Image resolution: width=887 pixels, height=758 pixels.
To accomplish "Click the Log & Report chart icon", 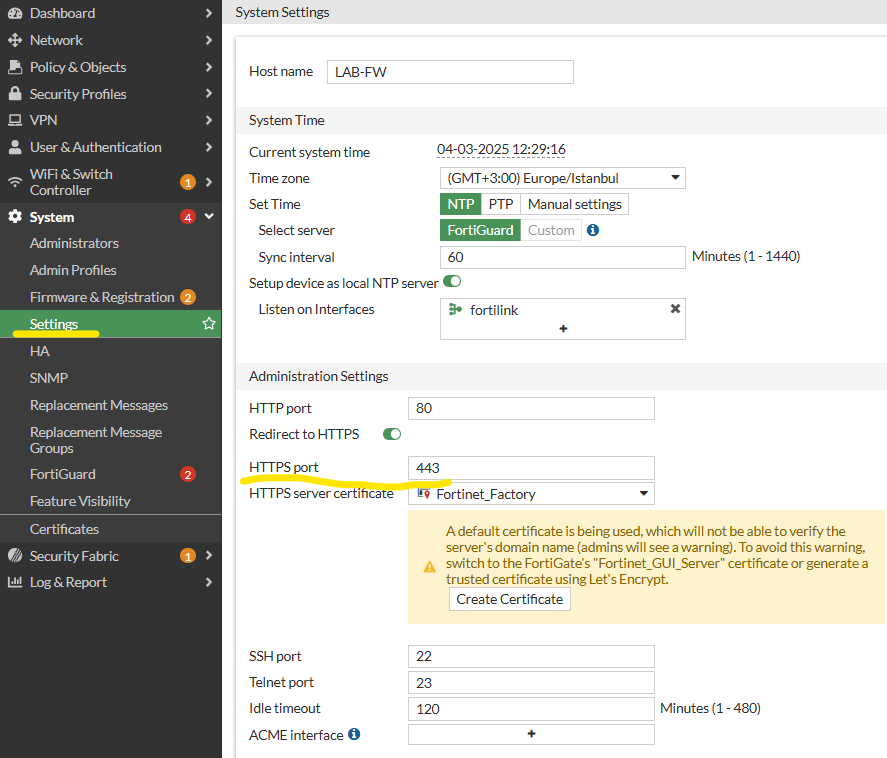I will point(15,582).
